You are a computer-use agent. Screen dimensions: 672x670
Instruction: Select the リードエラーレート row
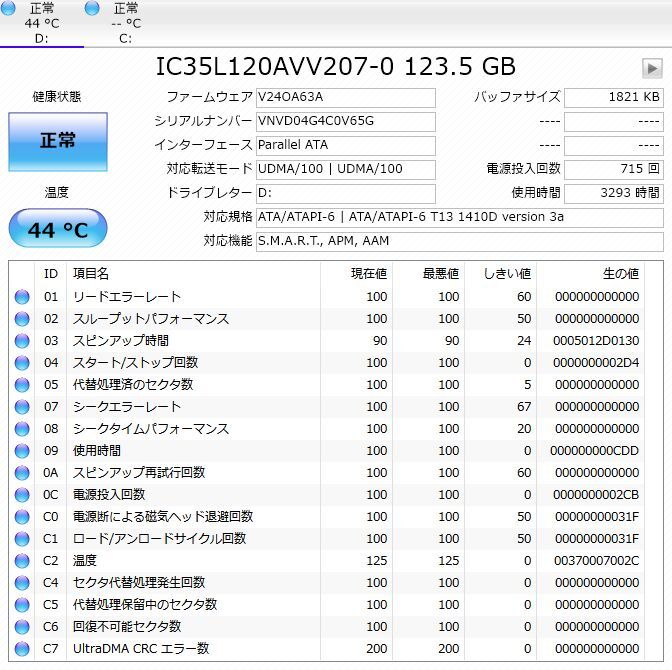[327, 297]
